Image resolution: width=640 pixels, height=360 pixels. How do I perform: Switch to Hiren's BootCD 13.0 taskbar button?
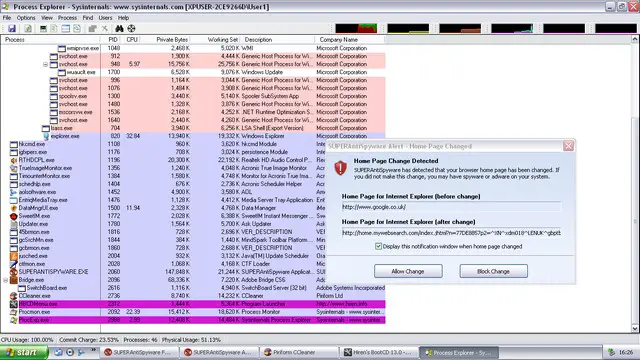click(380, 352)
